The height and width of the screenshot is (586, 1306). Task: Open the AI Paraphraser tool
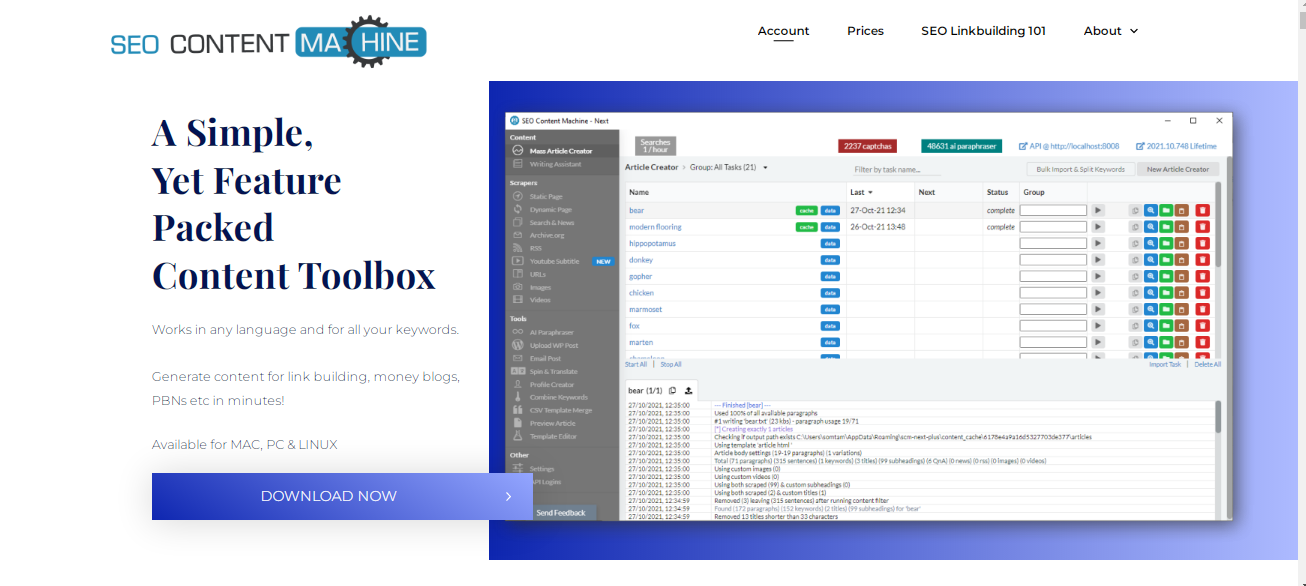coord(552,332)
